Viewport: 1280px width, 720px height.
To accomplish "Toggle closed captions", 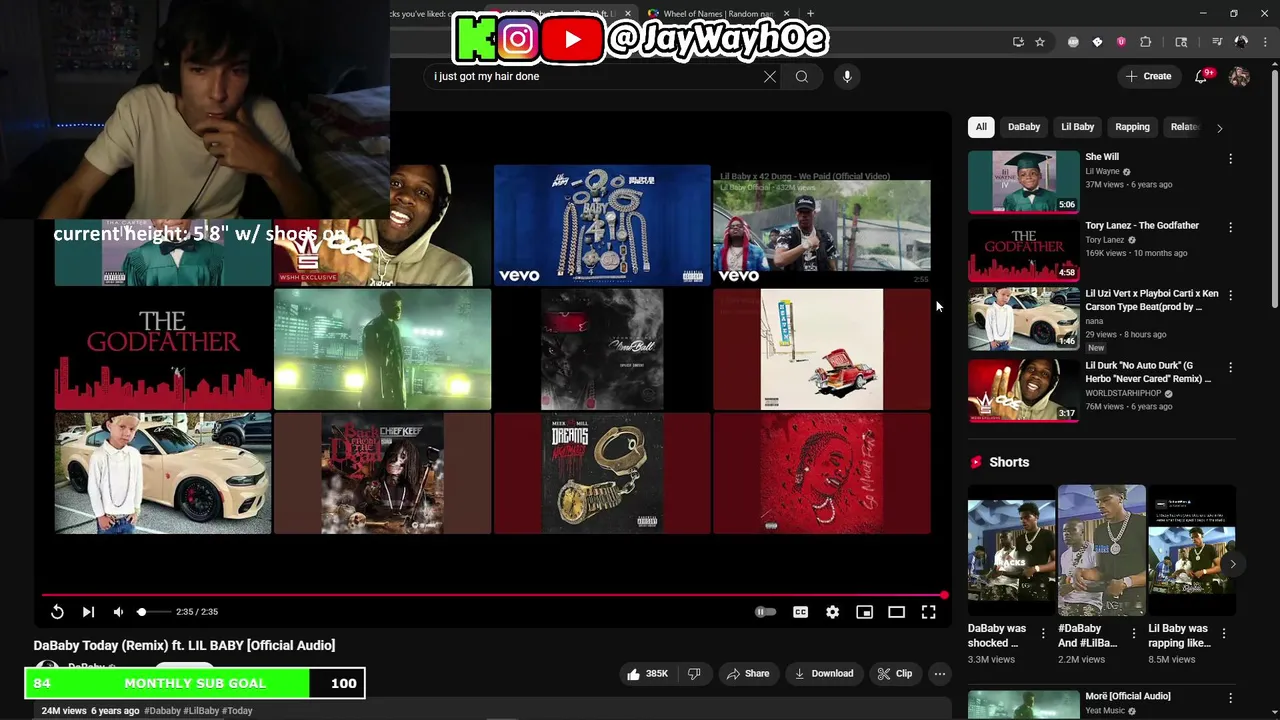I will pyautogui.click(x=801, y=612).
